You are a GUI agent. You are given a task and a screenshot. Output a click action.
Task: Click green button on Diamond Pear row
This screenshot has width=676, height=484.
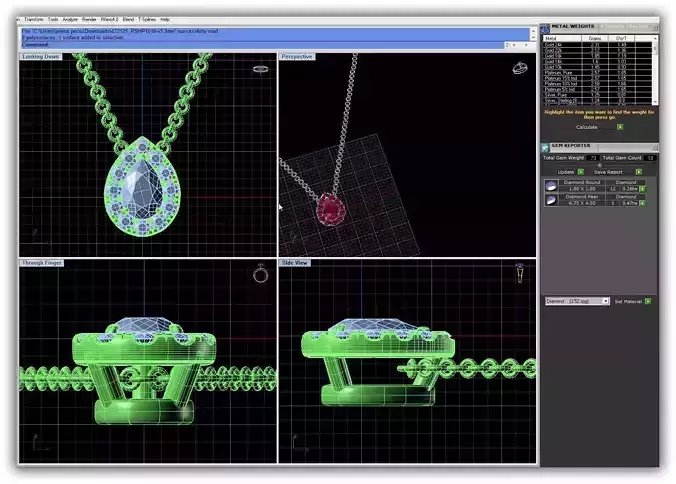tap(642, 203)
